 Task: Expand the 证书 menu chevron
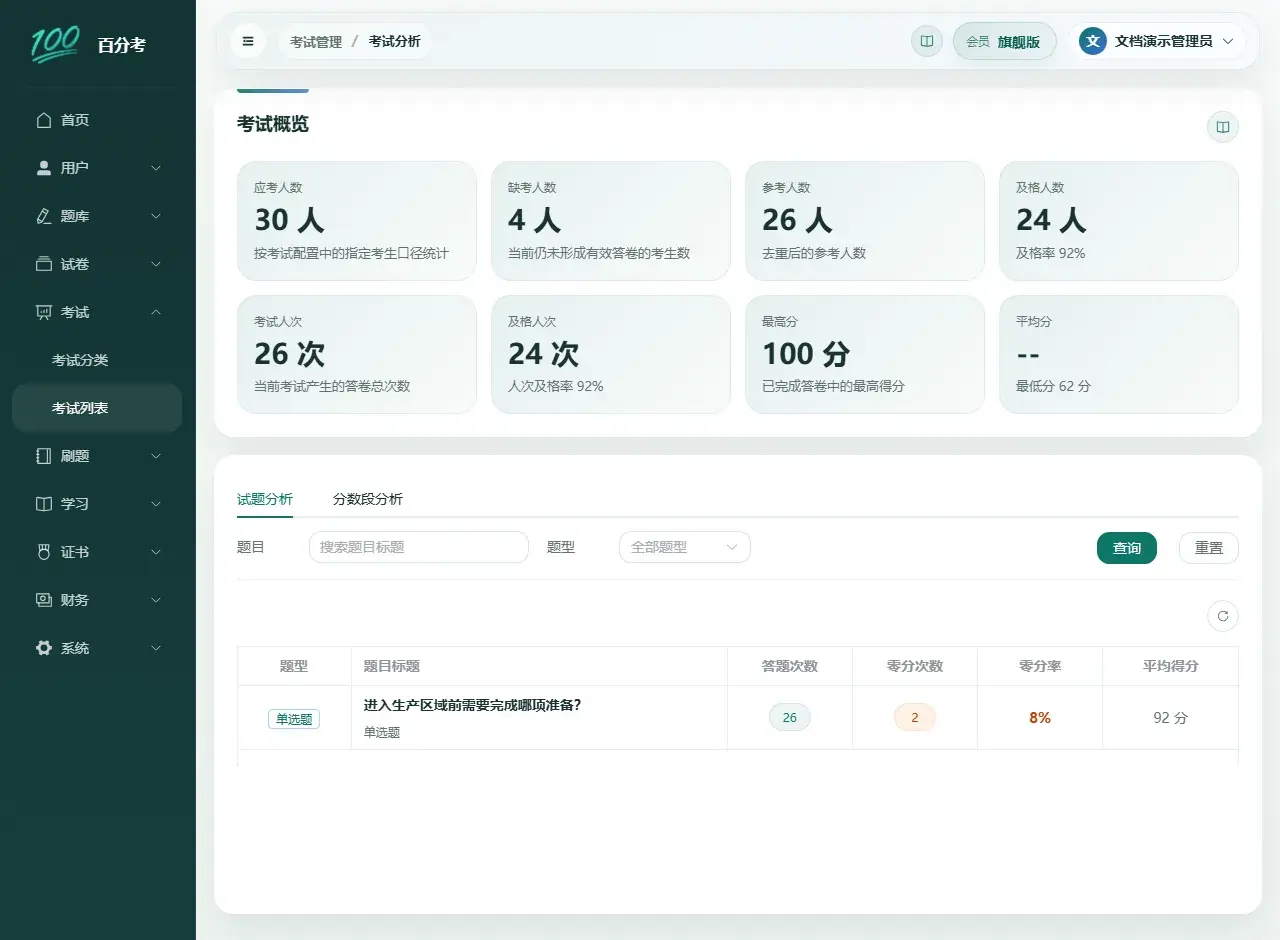tap(156, 552)
